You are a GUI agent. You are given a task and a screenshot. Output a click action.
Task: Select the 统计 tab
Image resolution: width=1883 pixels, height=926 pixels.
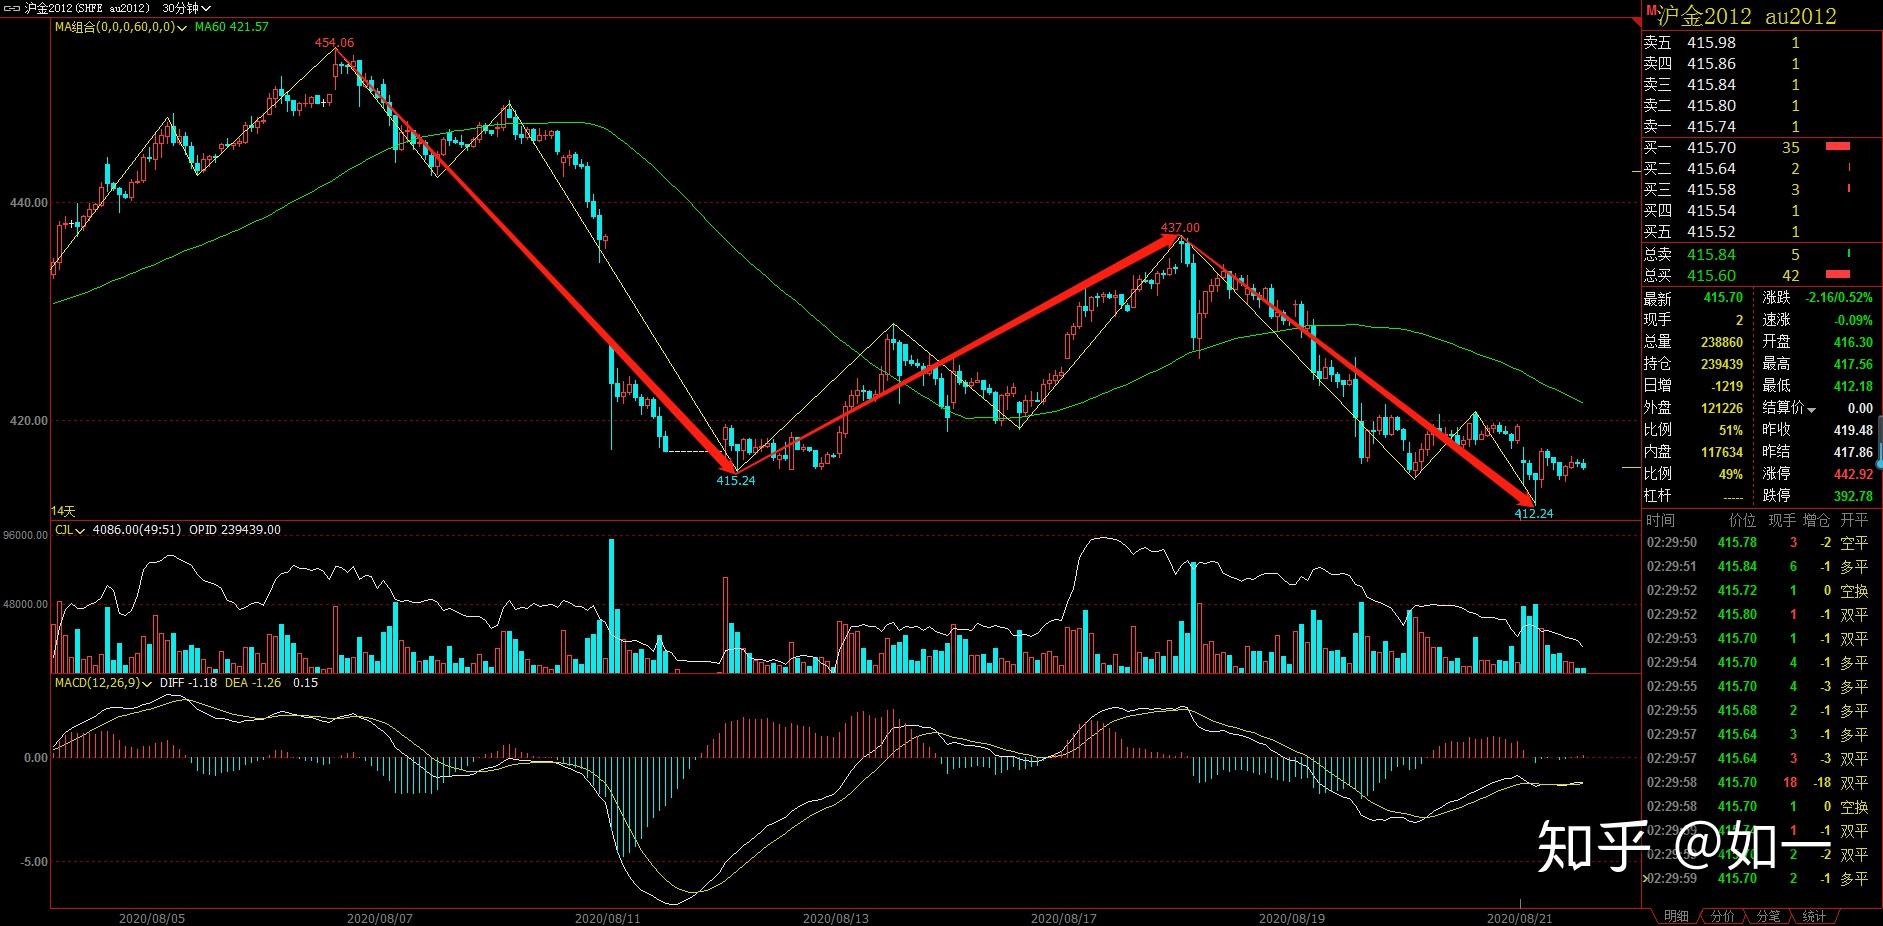[x=1814, y=916]
